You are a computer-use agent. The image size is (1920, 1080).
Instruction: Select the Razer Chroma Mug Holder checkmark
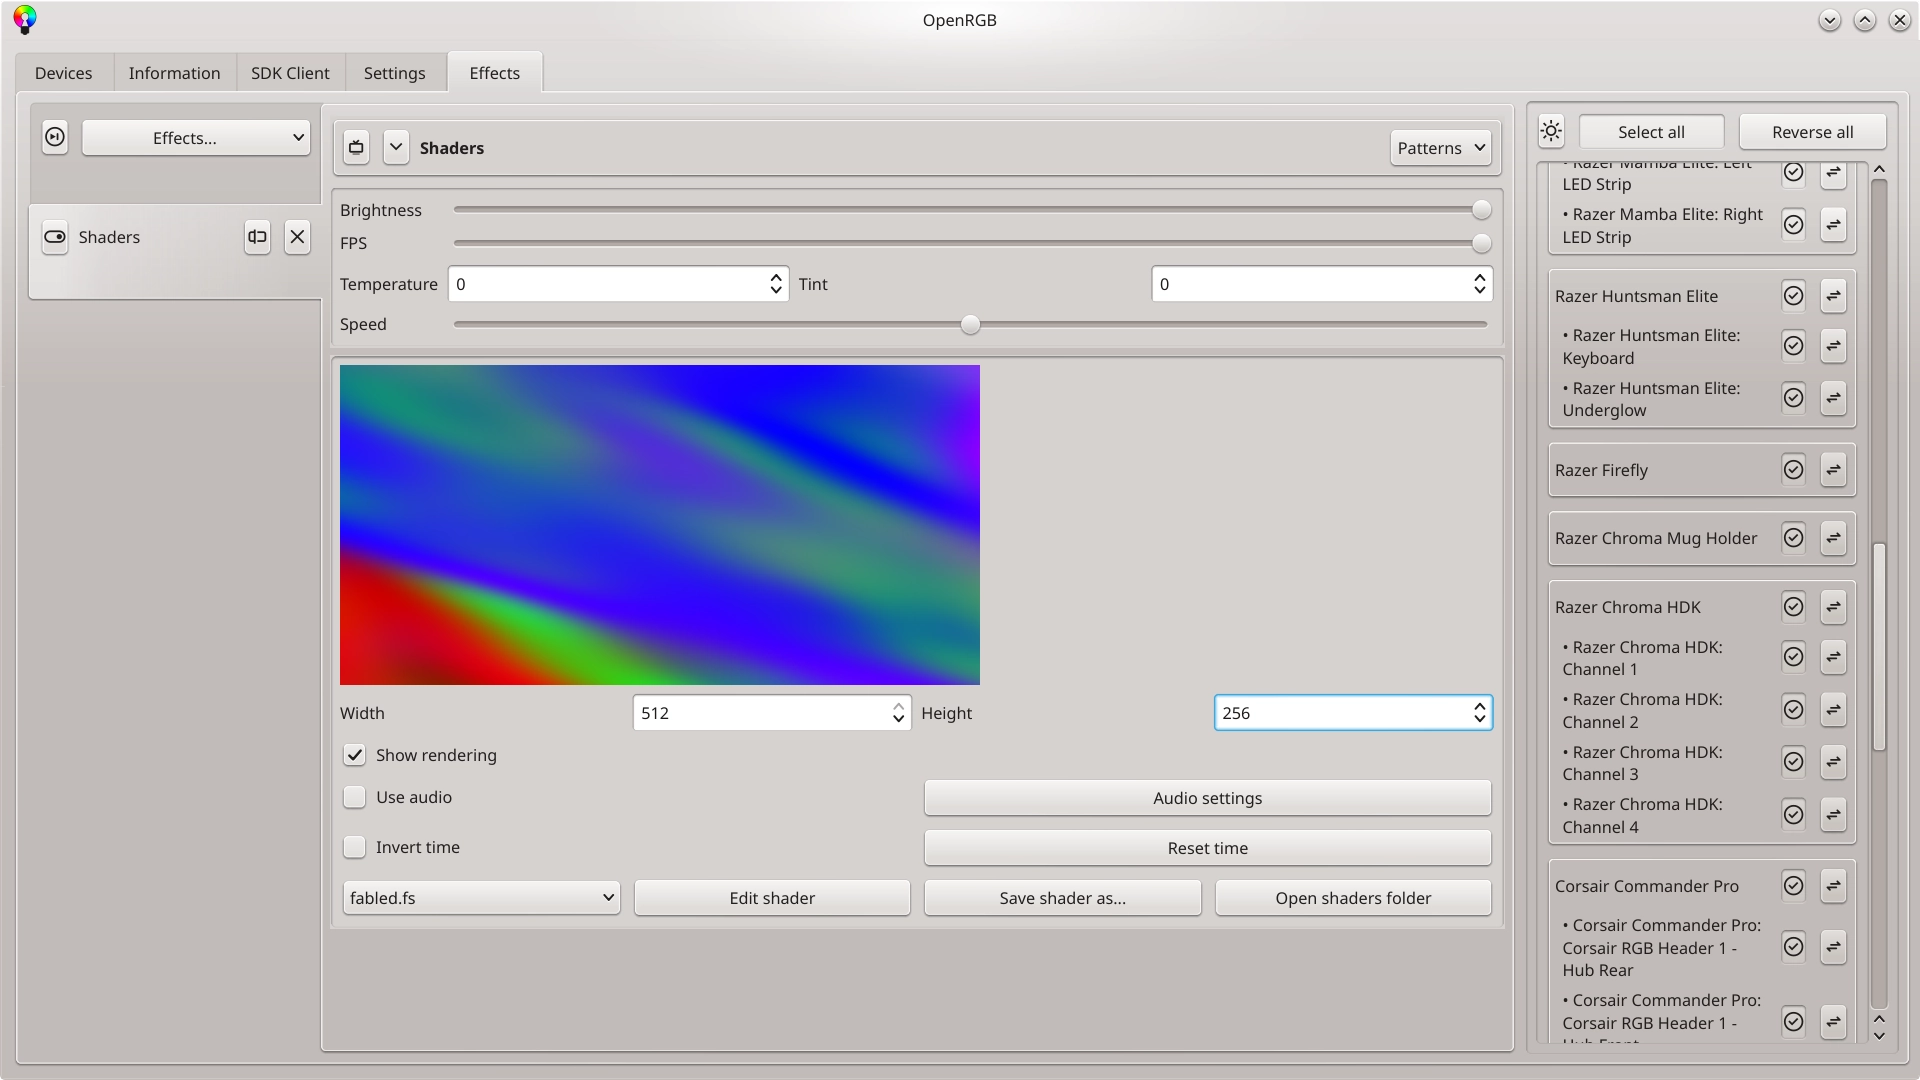[1794, 538]
